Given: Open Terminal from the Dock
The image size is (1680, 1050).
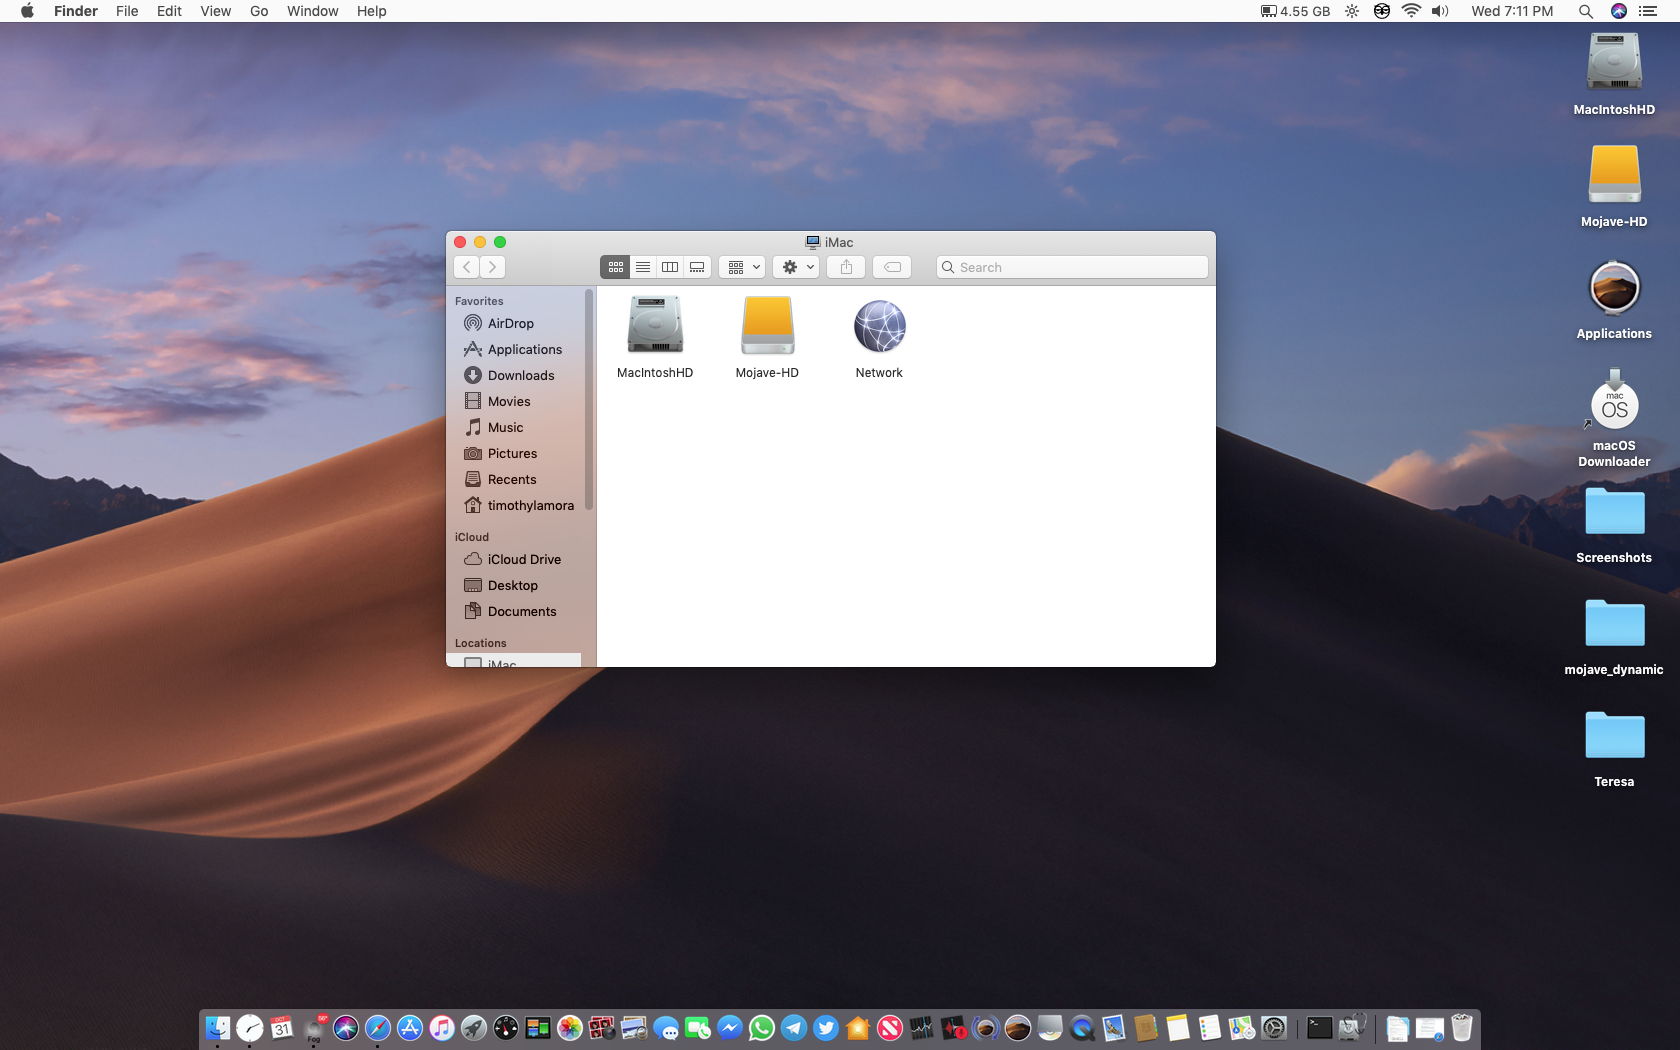Looking at the screenshot, I should (1320, 1028).
